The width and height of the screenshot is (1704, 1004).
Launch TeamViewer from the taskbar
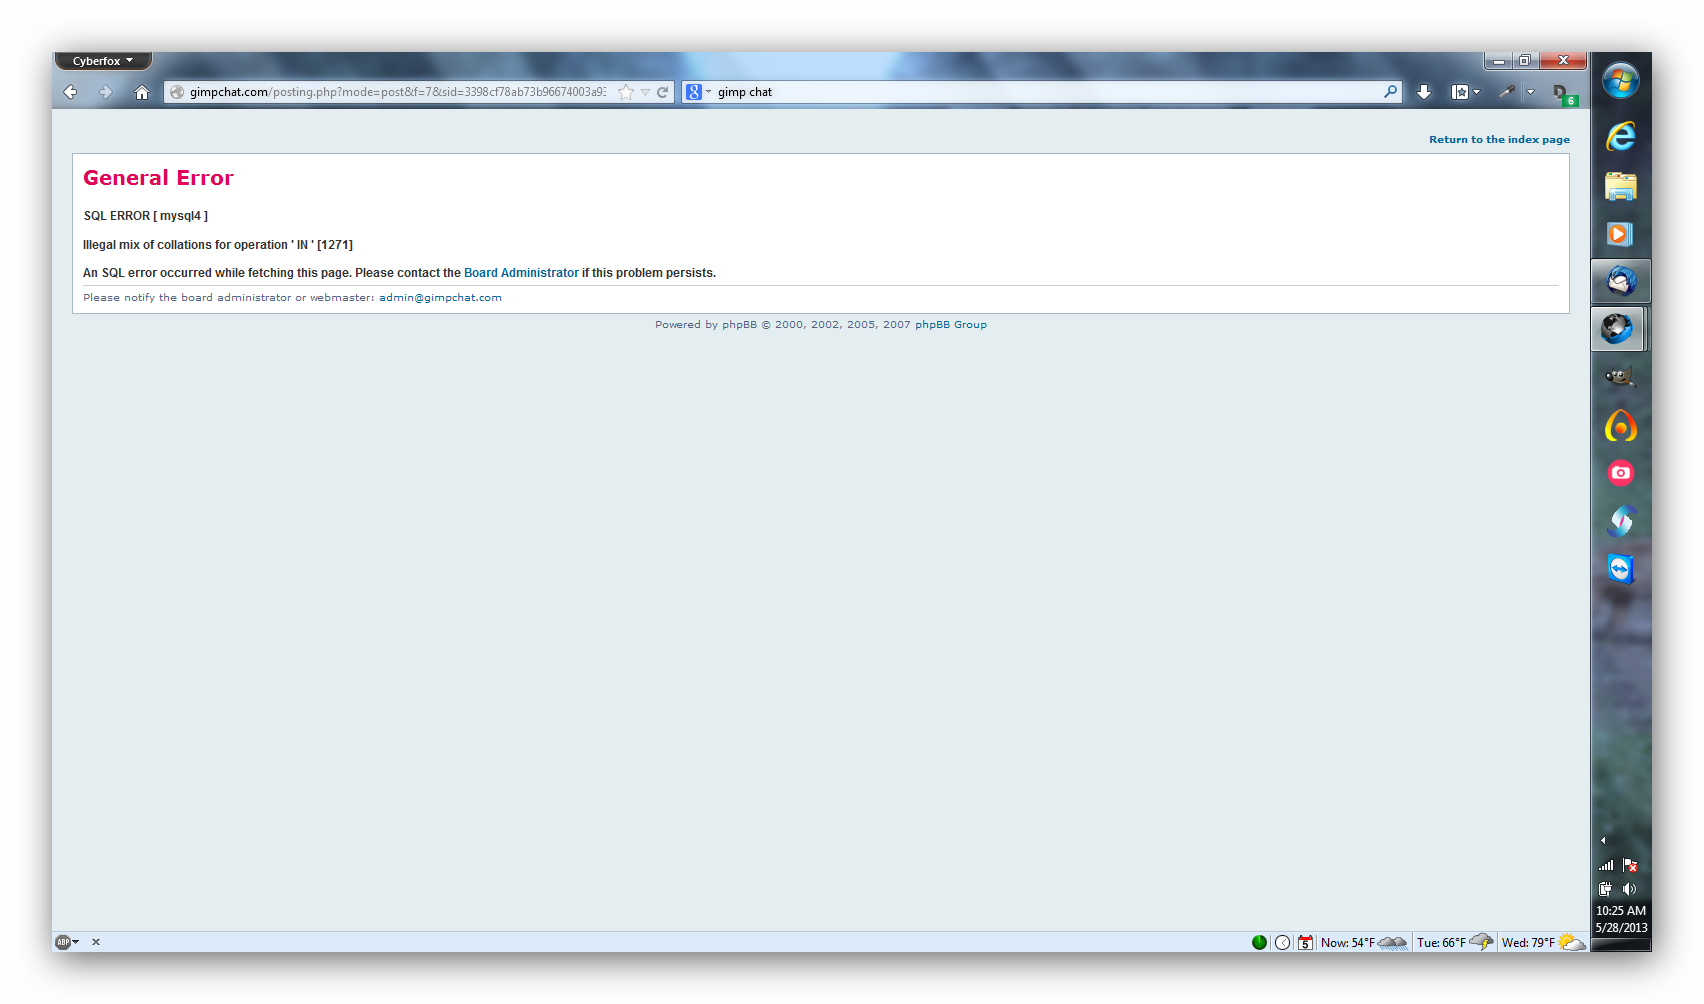click(1620, 569)
